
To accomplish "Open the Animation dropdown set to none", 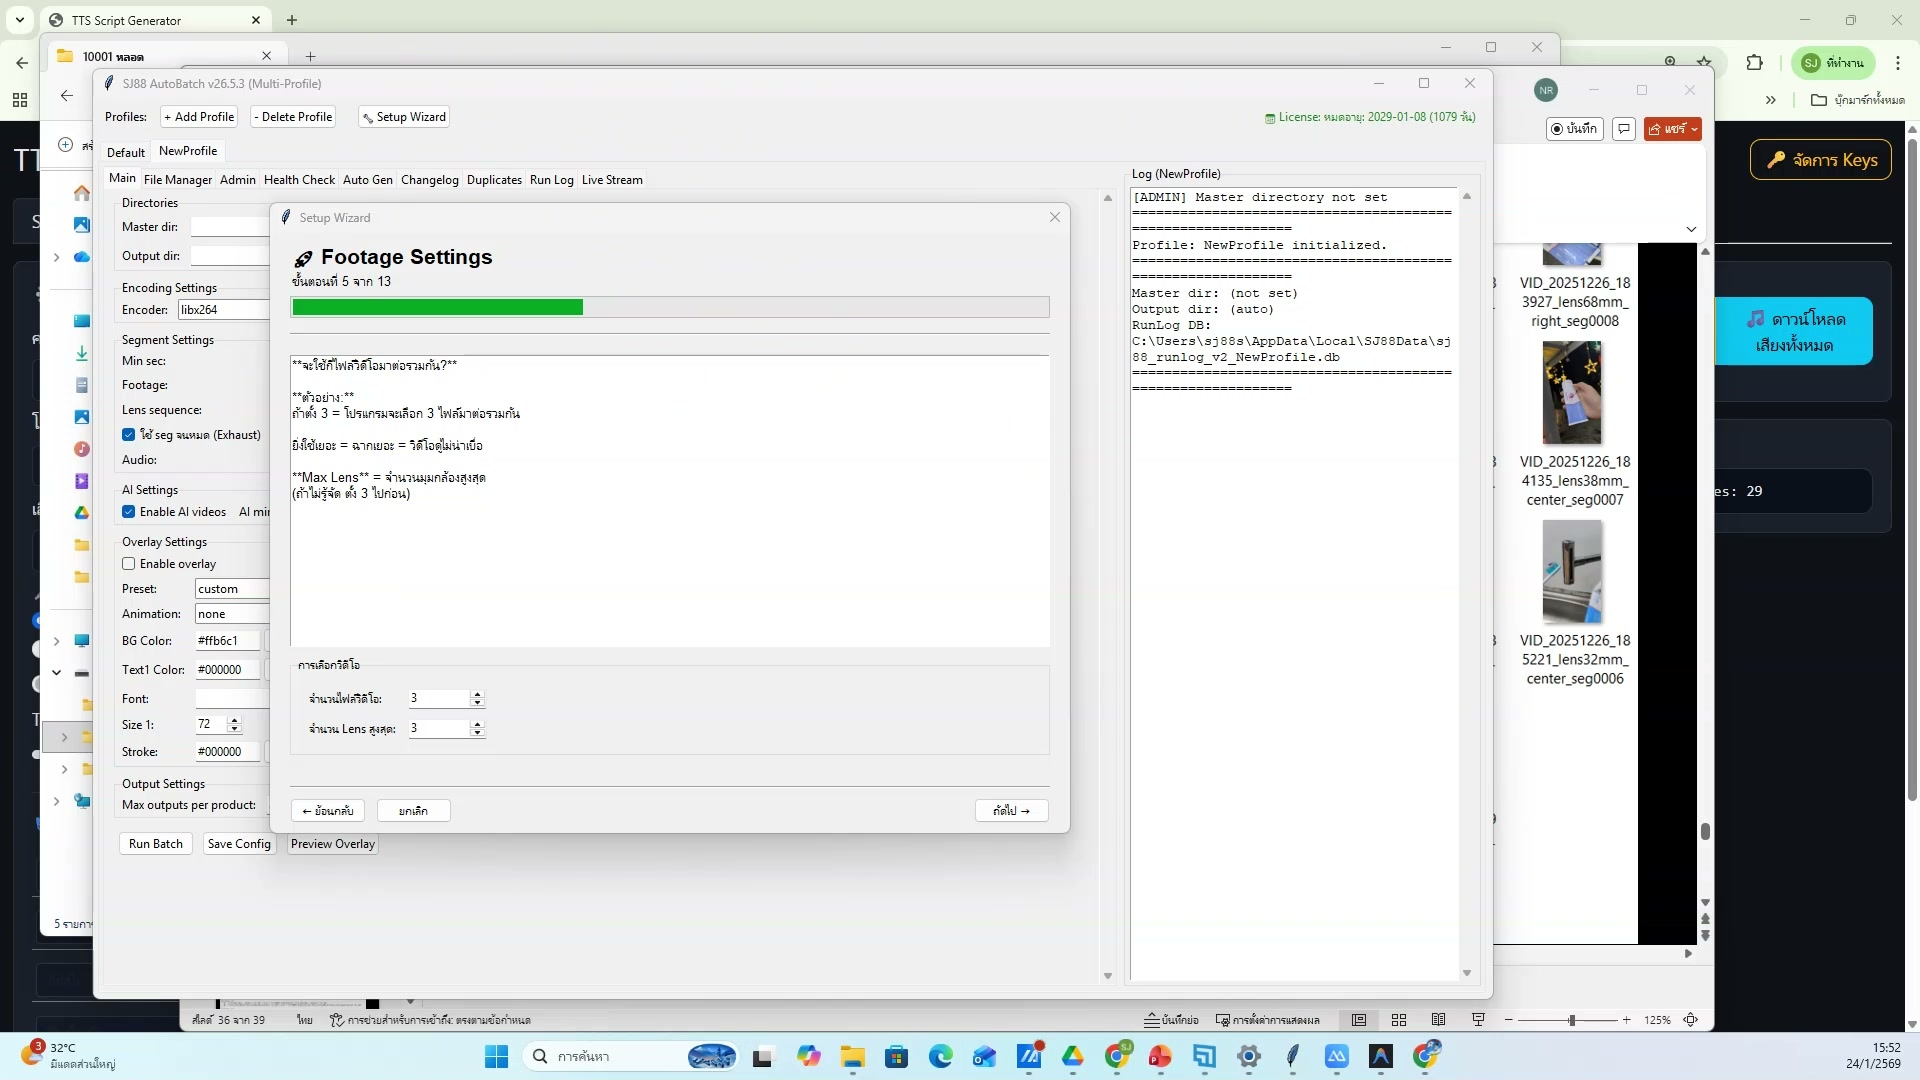I will pos(232,613).
